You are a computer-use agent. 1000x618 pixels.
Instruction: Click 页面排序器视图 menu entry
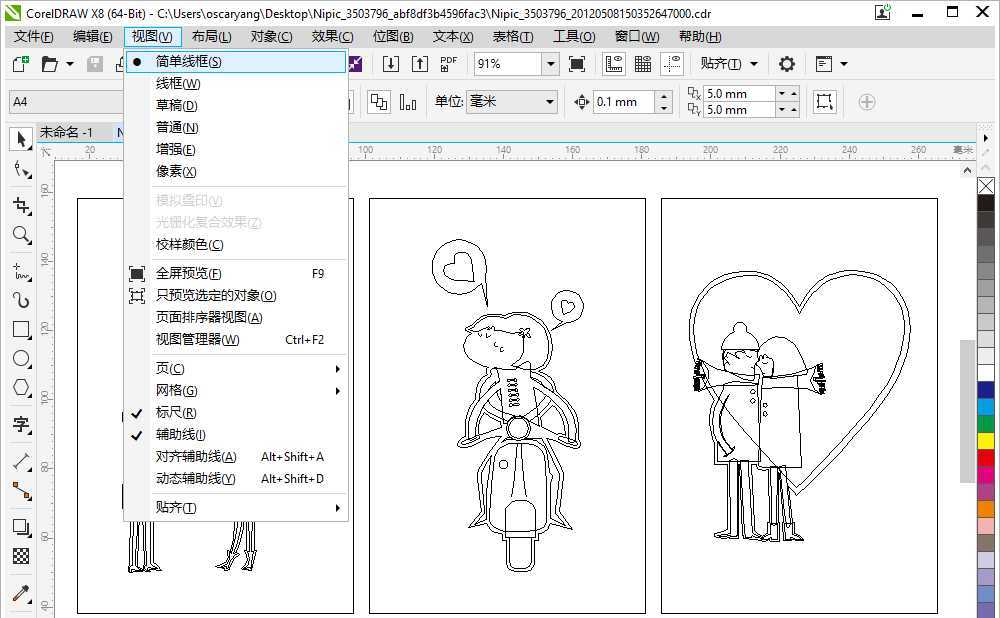pyautogui.click(x=209, y=317)
